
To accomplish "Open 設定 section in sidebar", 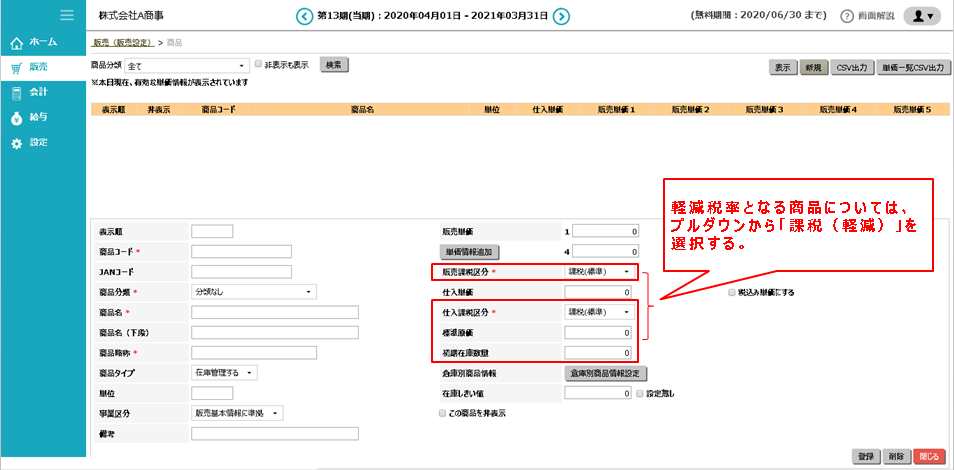I will coord(30,143).
